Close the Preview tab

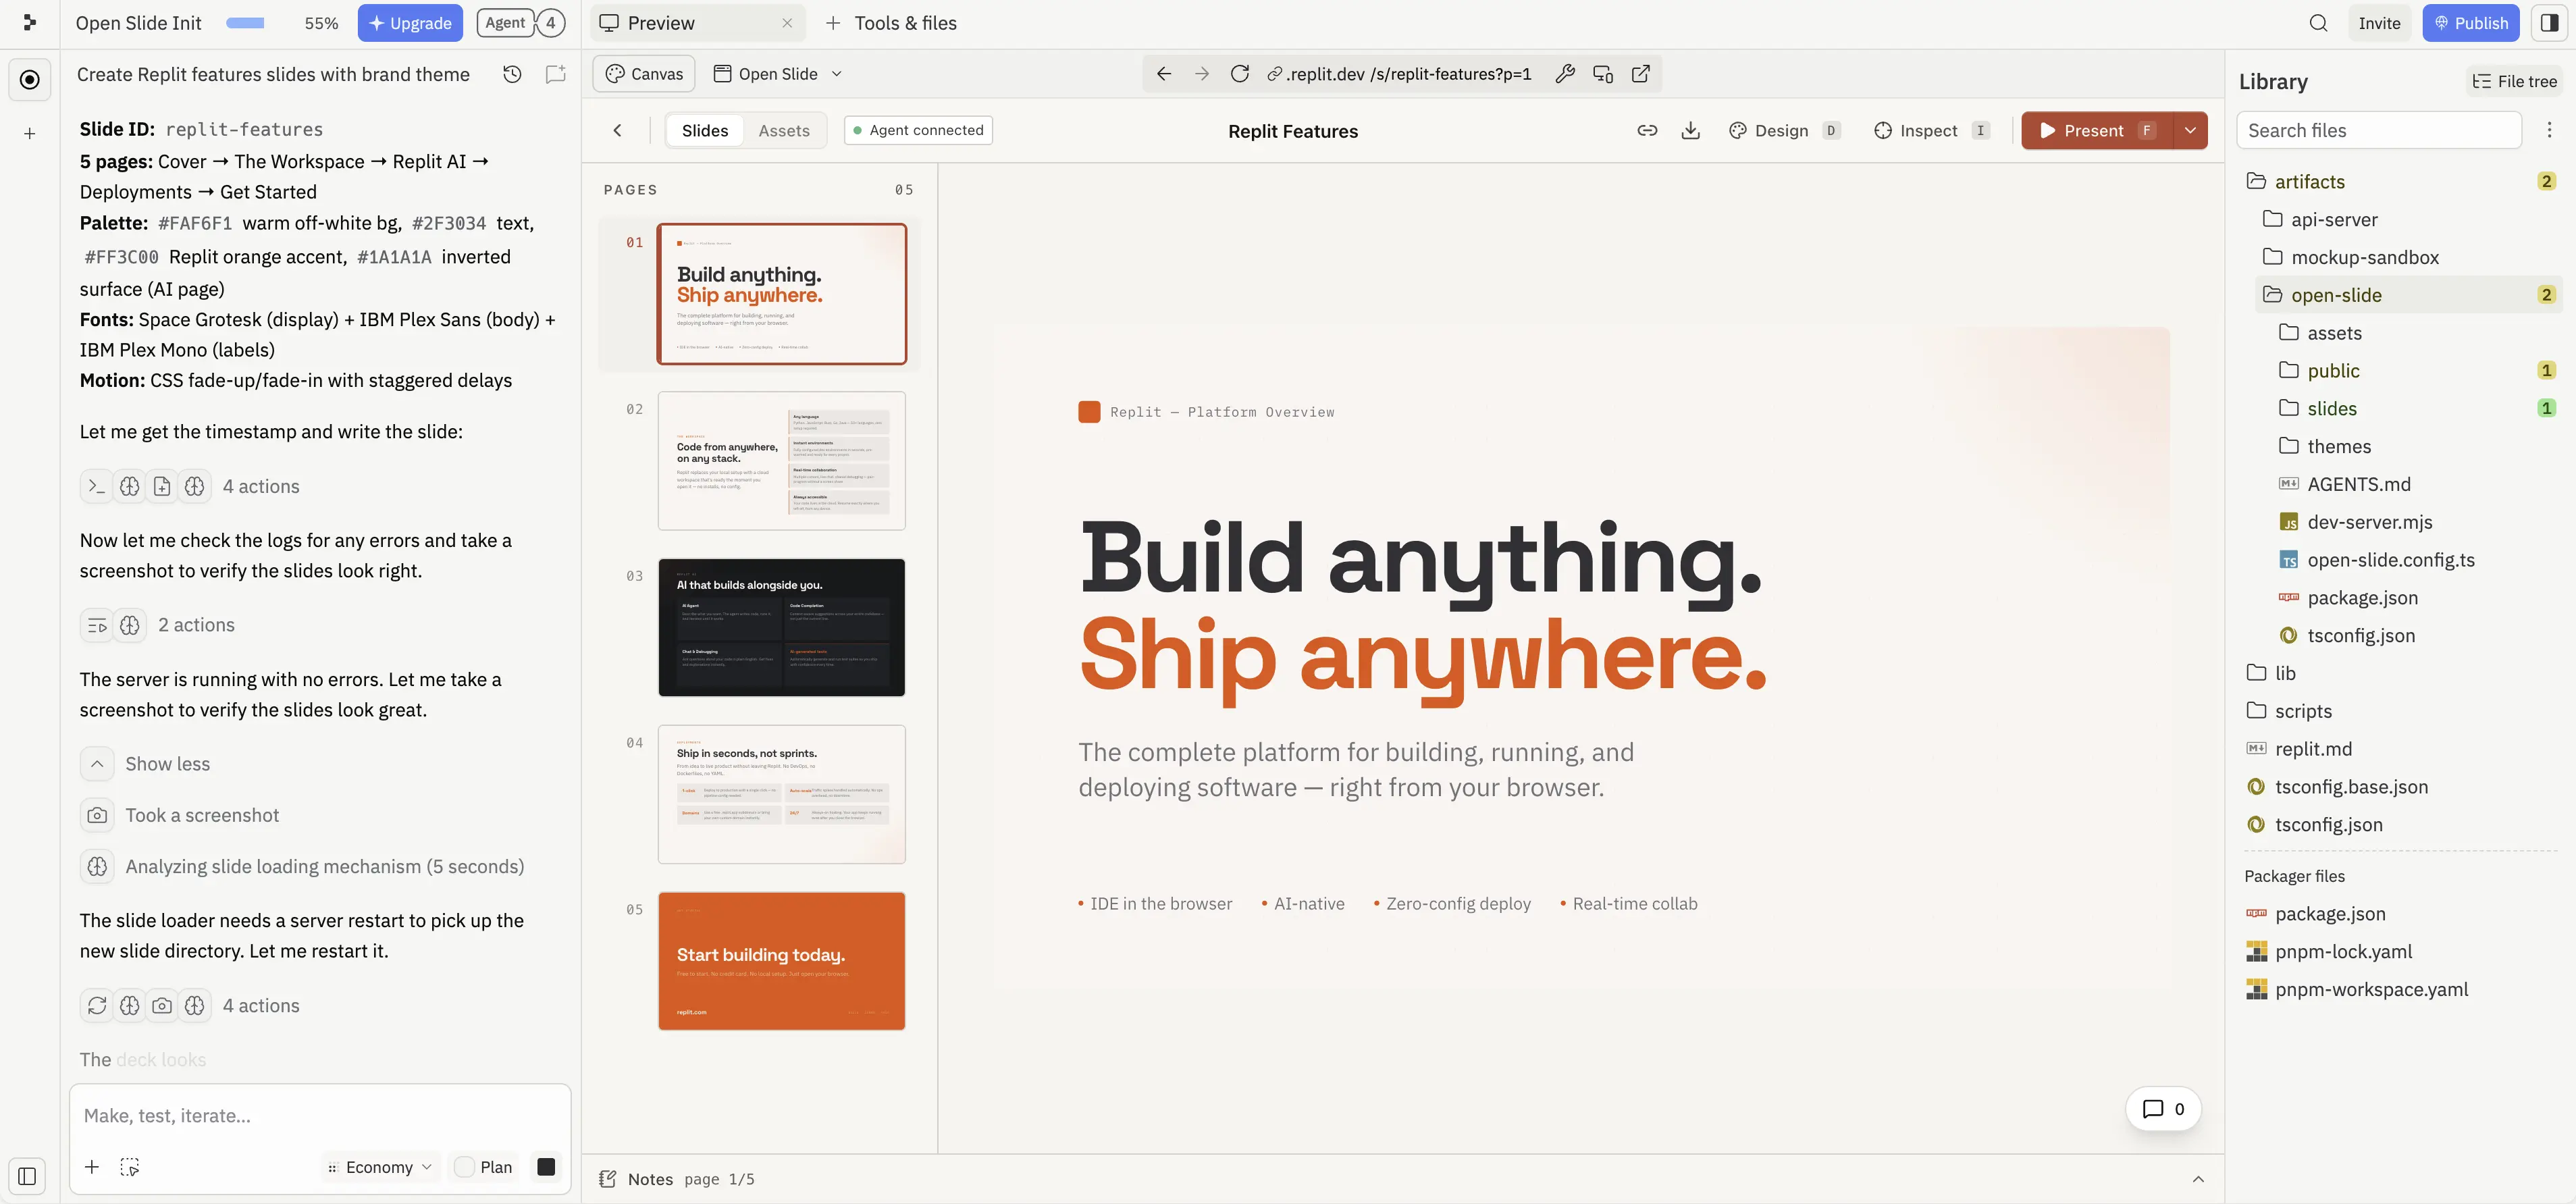point(787,23)
